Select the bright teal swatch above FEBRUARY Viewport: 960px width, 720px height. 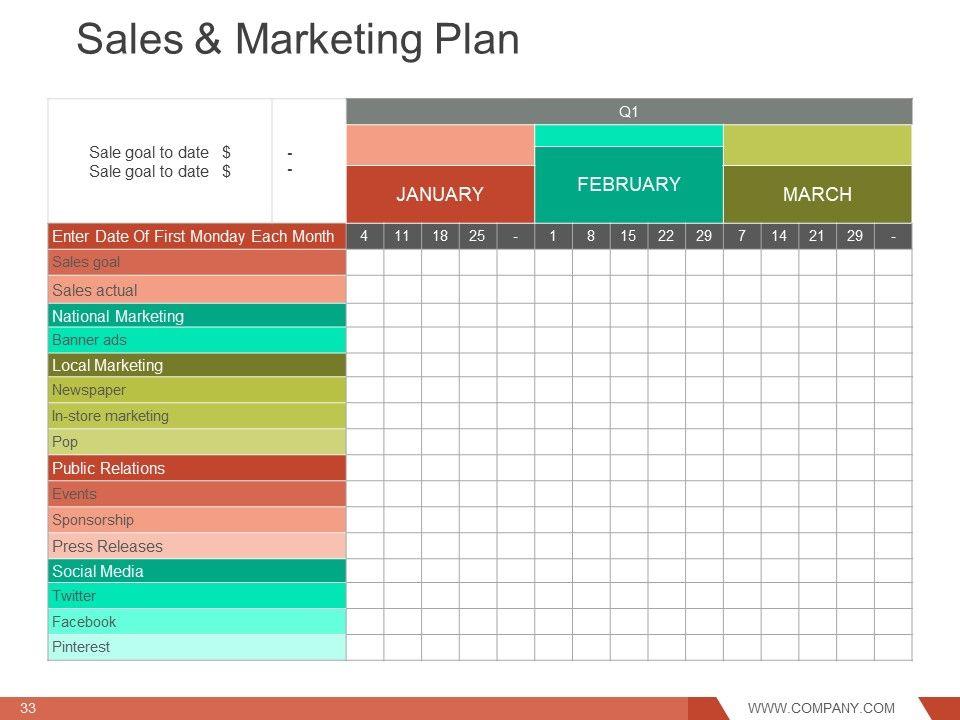click(628, 136)
